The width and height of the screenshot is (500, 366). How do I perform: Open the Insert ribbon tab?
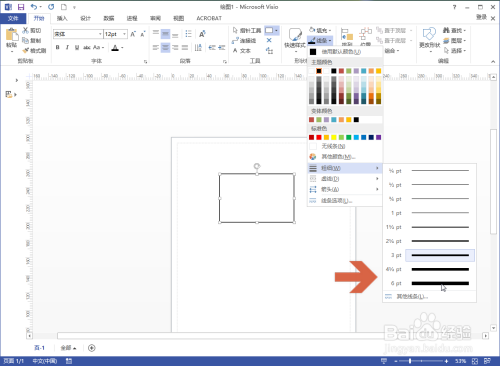(62, 18)
